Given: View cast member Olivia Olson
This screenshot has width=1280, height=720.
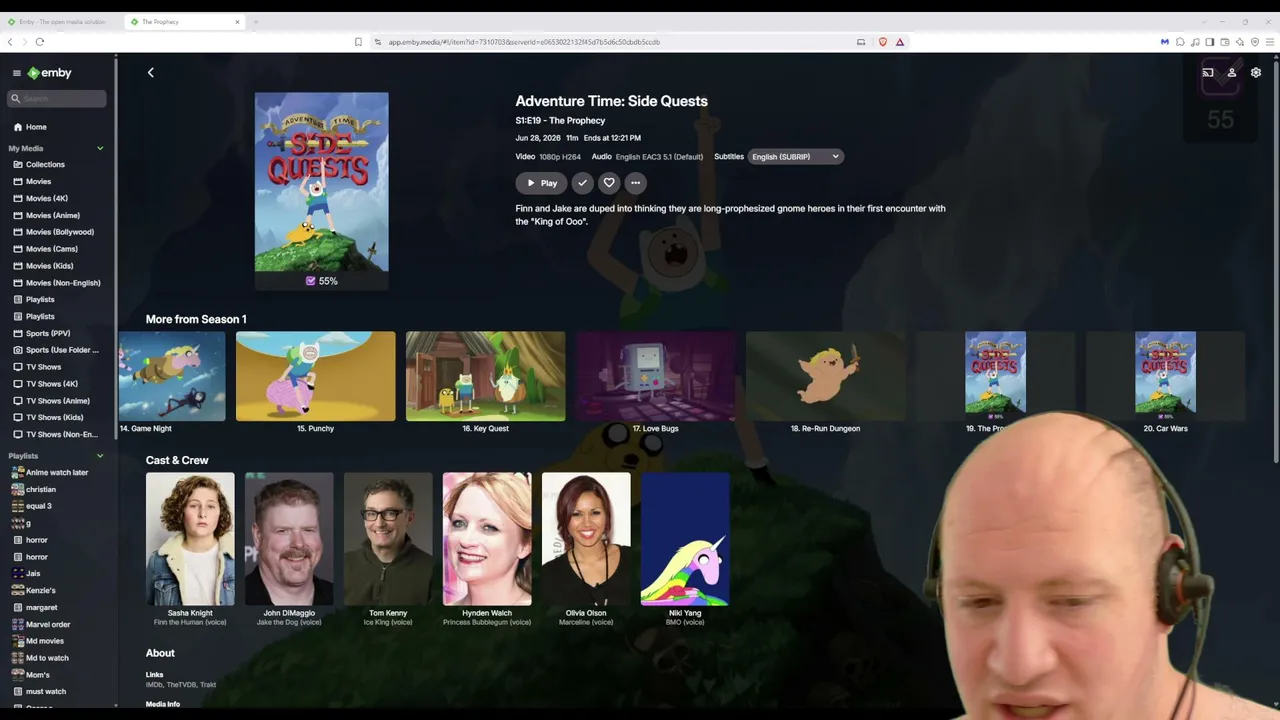Looking at the screenshot, I should [x=586, y=539].
